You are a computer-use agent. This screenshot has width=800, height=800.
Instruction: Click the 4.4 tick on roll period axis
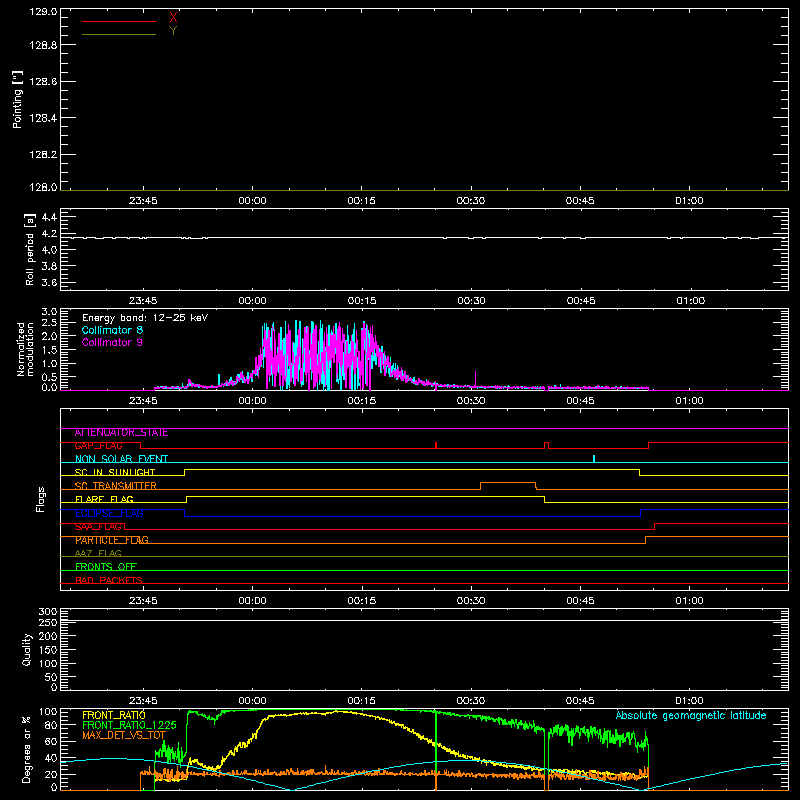point(49,217)
